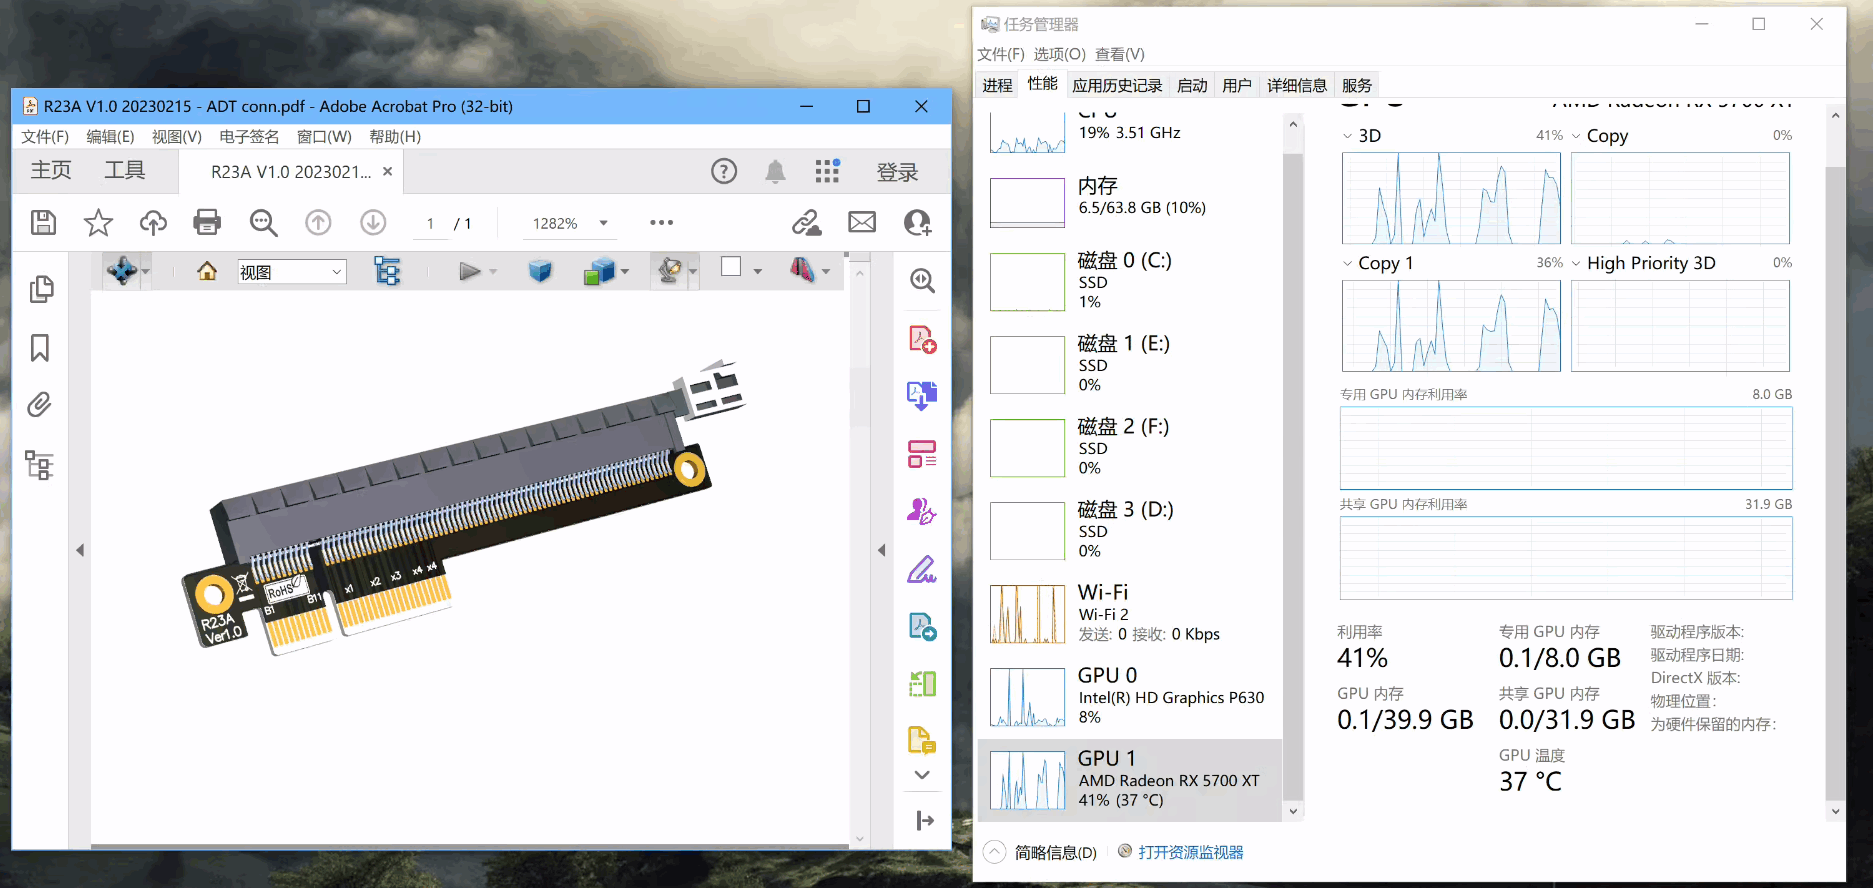1874x889 pixels.
Task: Send file via the envelope email icon
Action: (862, 223)
